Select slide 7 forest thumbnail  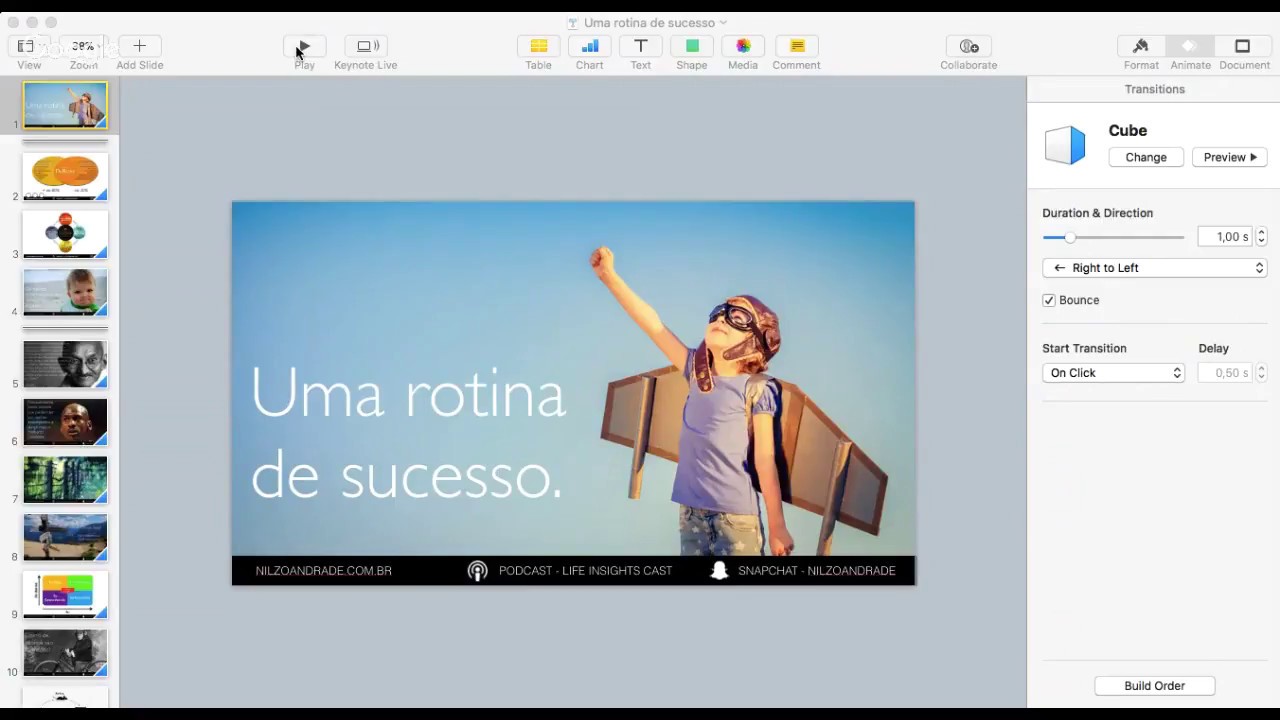(x=65, y=480)
